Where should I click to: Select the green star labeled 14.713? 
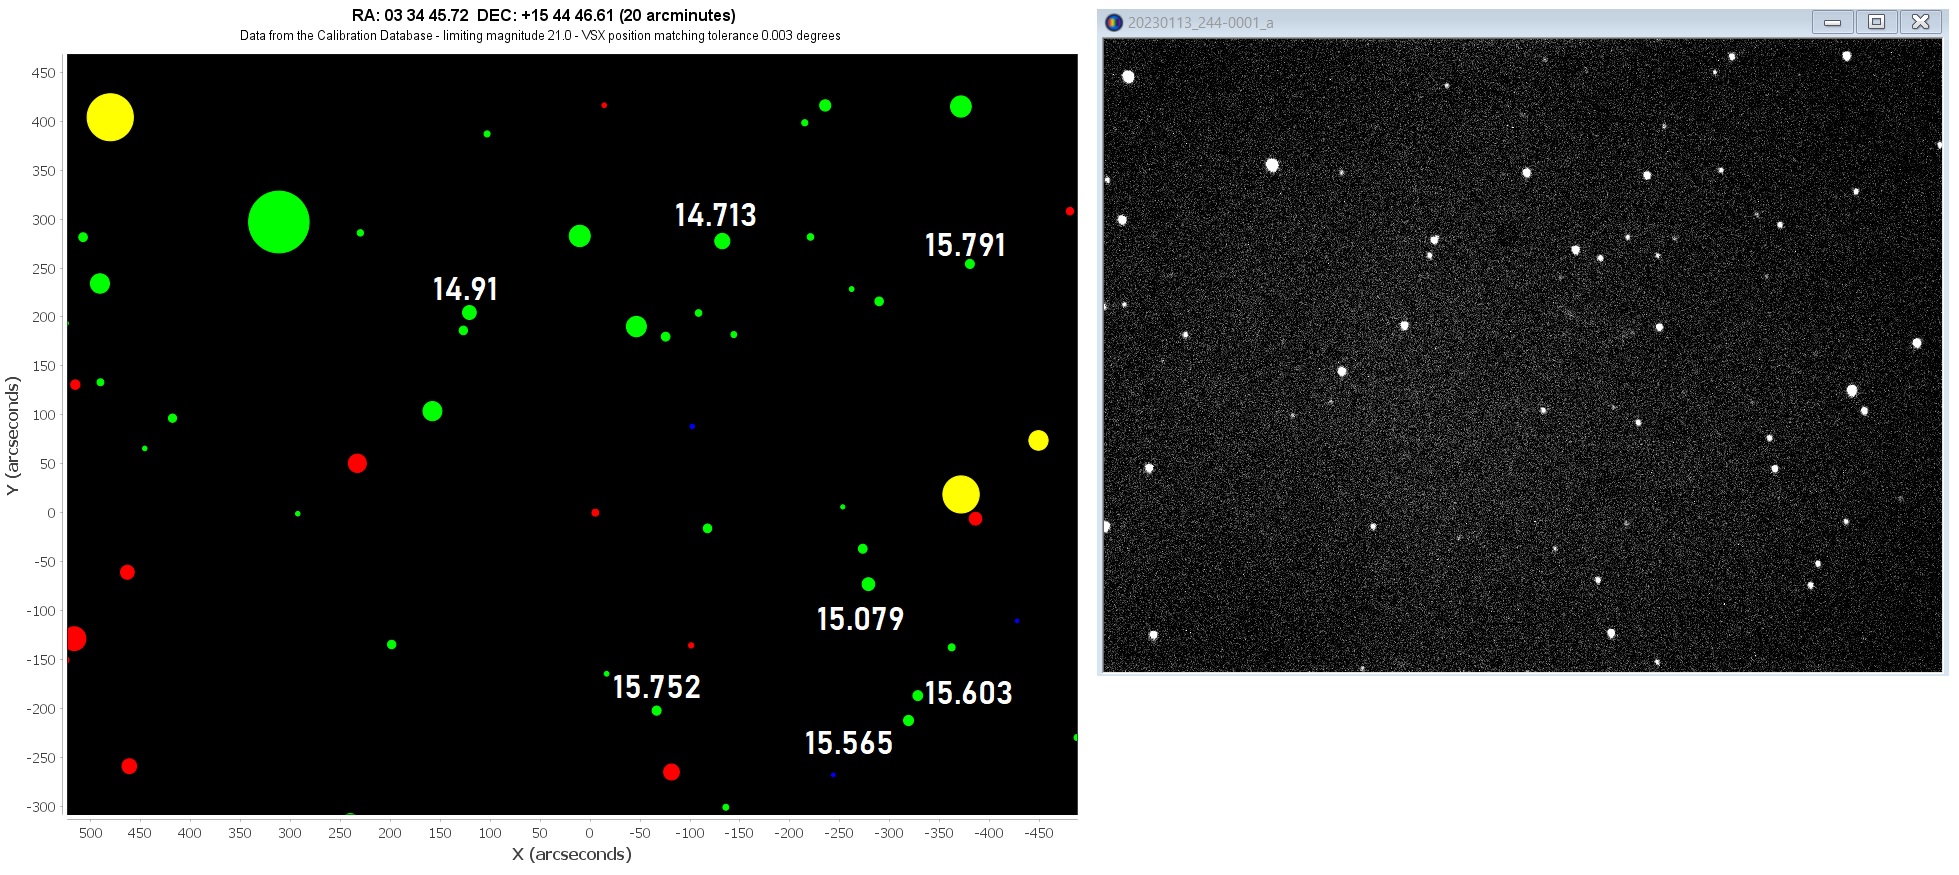722,241
